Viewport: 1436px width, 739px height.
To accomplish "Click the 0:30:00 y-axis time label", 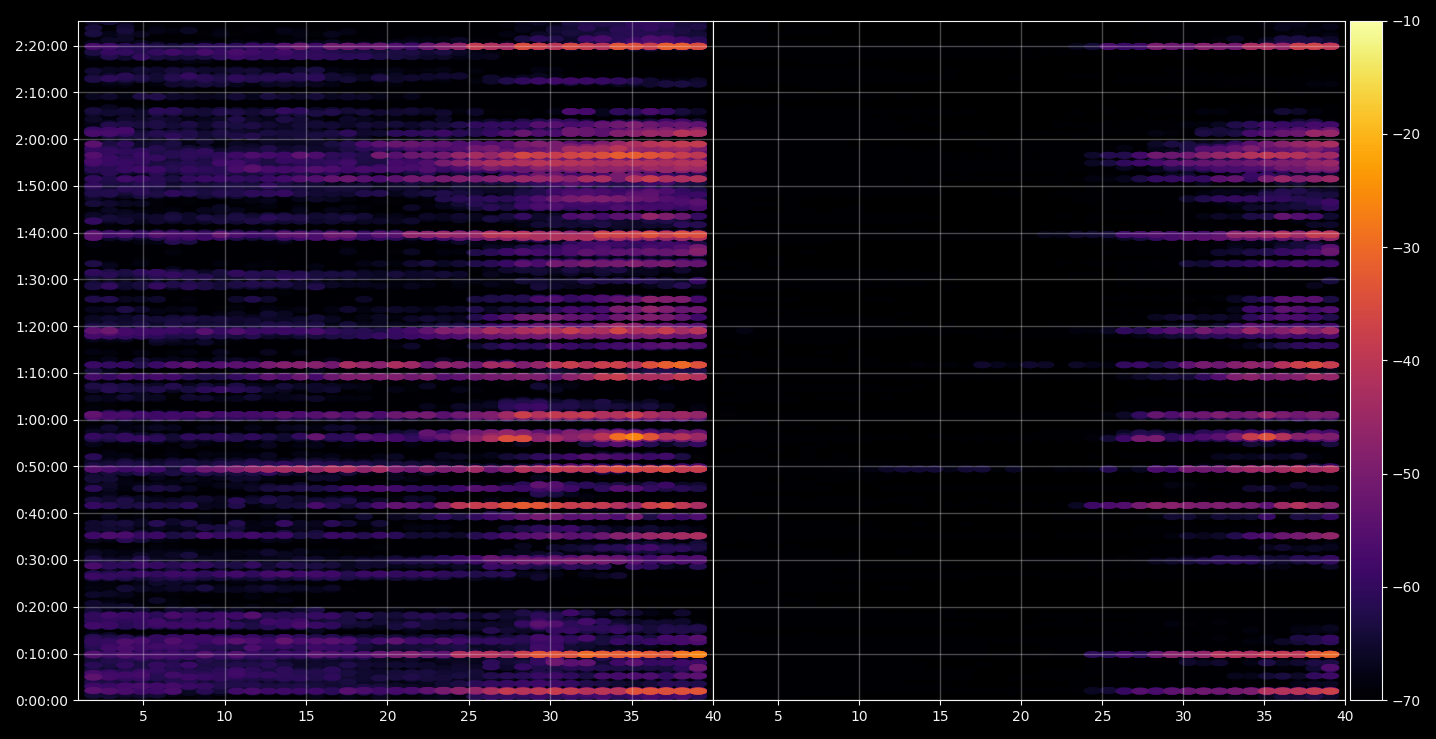I will tap(42, 560).
